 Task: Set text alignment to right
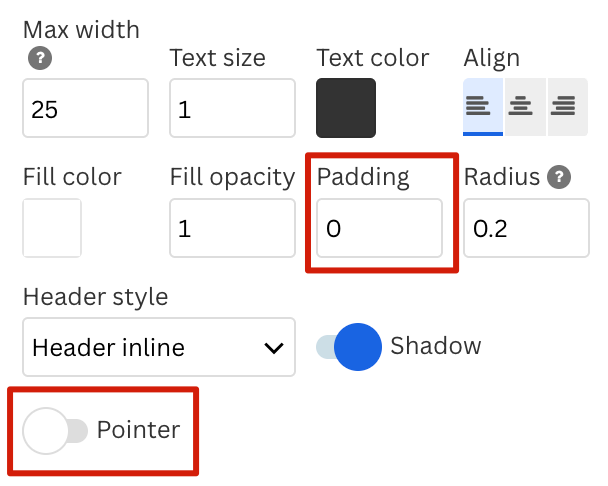(564, 106)
